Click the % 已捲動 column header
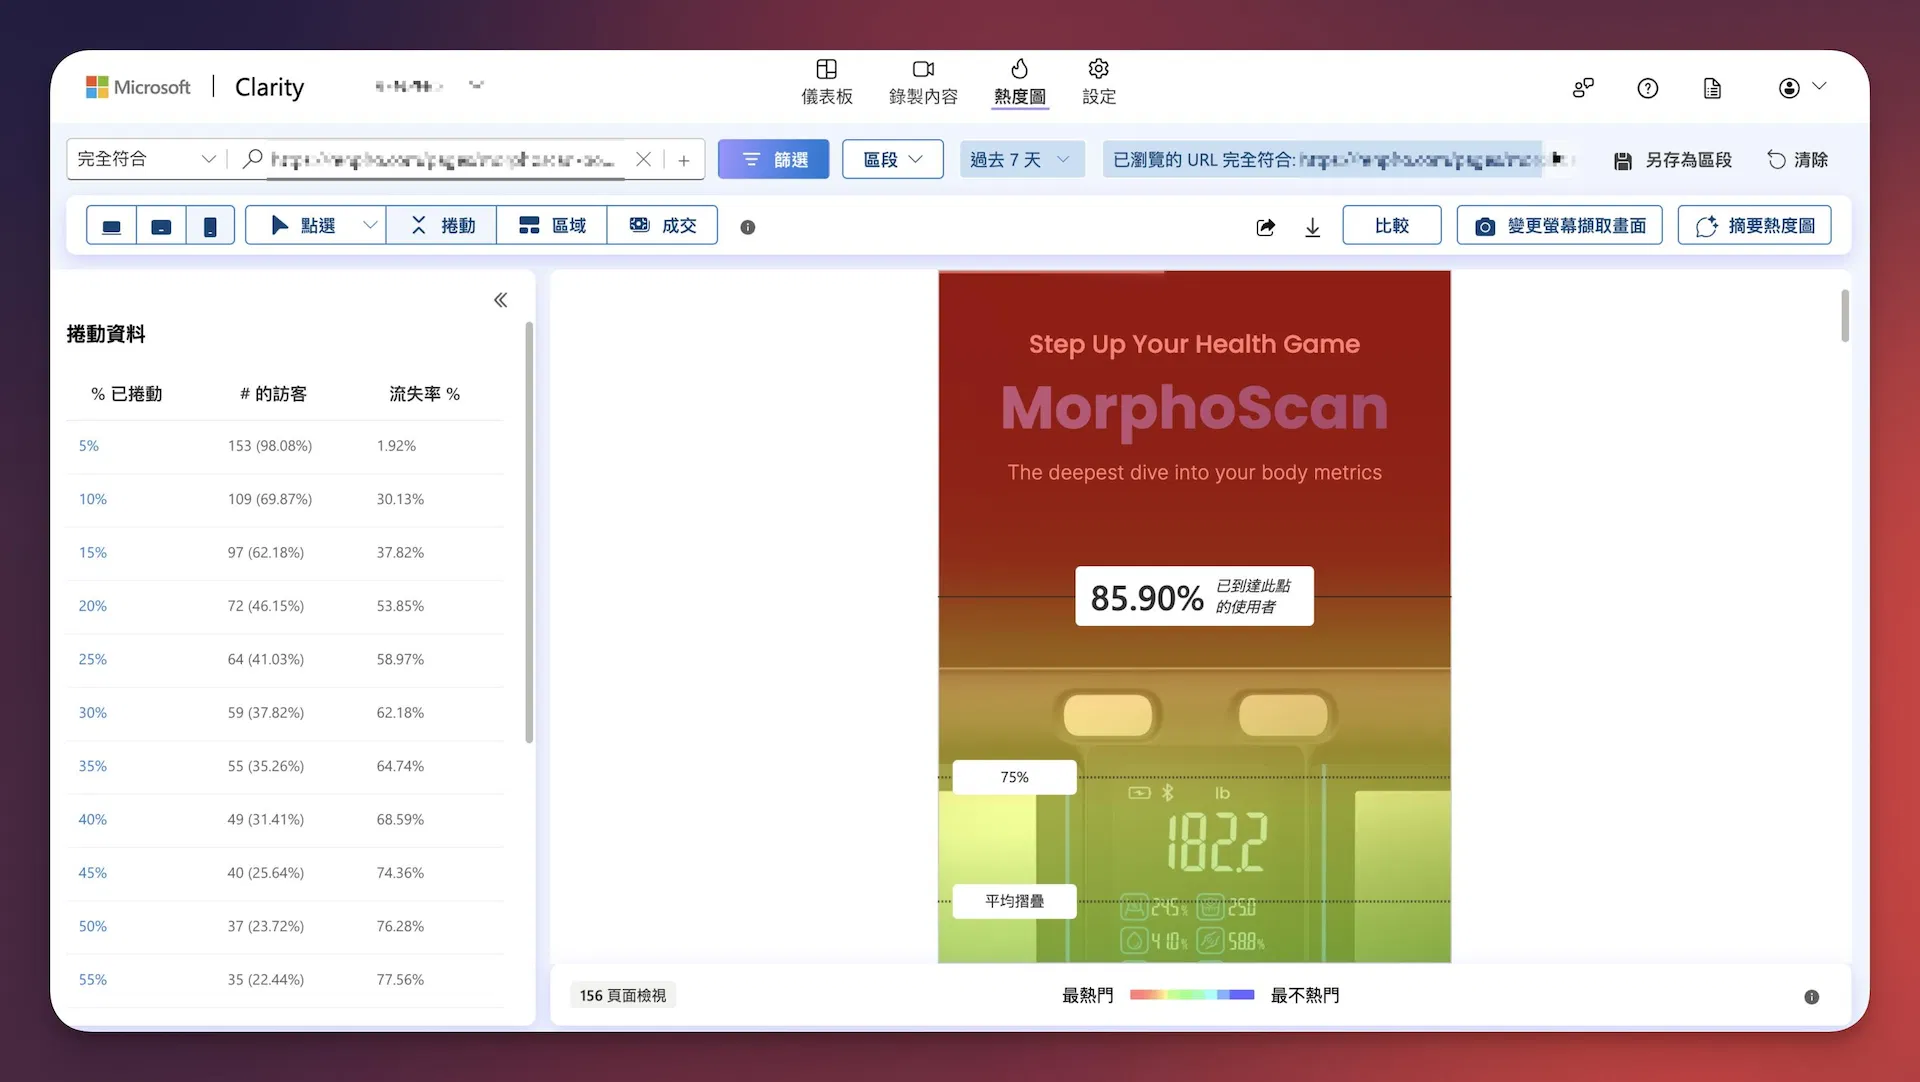 [x=126, y=394]
